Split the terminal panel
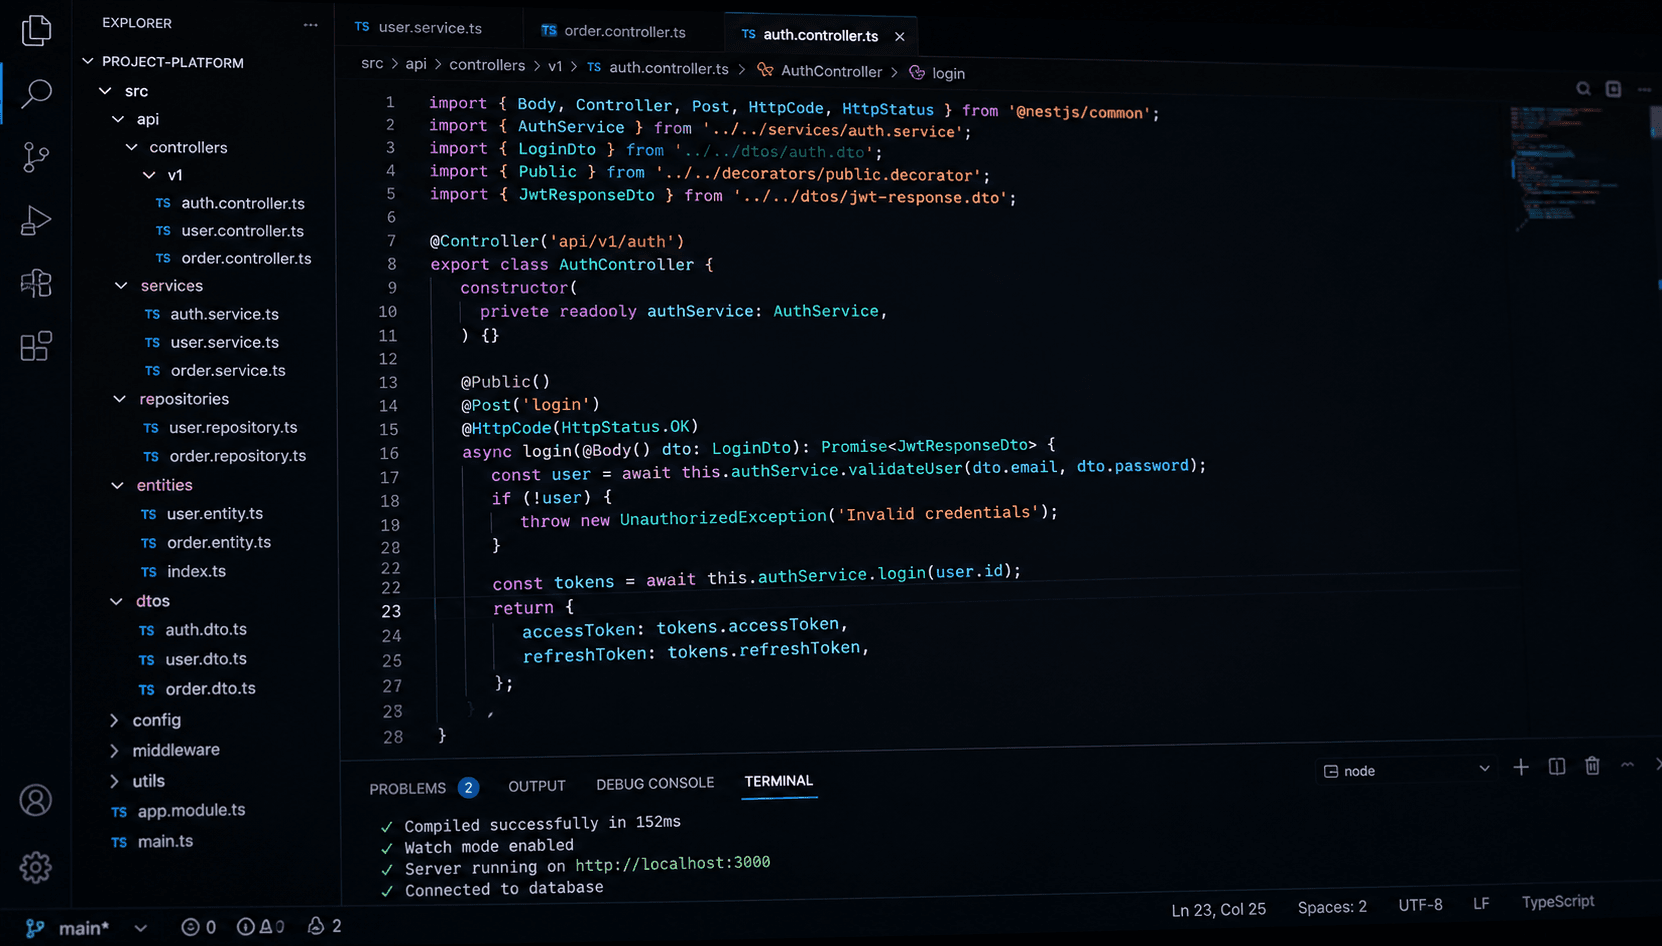 point(1557,766)
